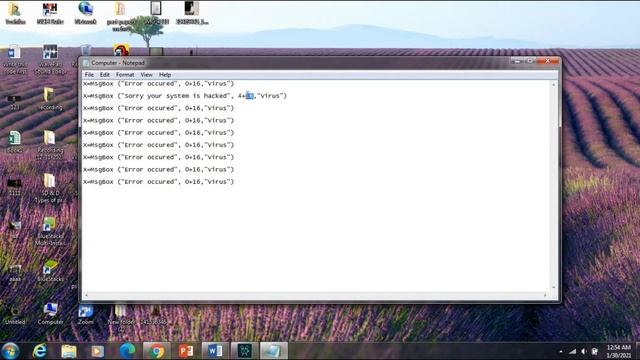
Task: Select the New folder desktop icon
Action: [121, 315]
